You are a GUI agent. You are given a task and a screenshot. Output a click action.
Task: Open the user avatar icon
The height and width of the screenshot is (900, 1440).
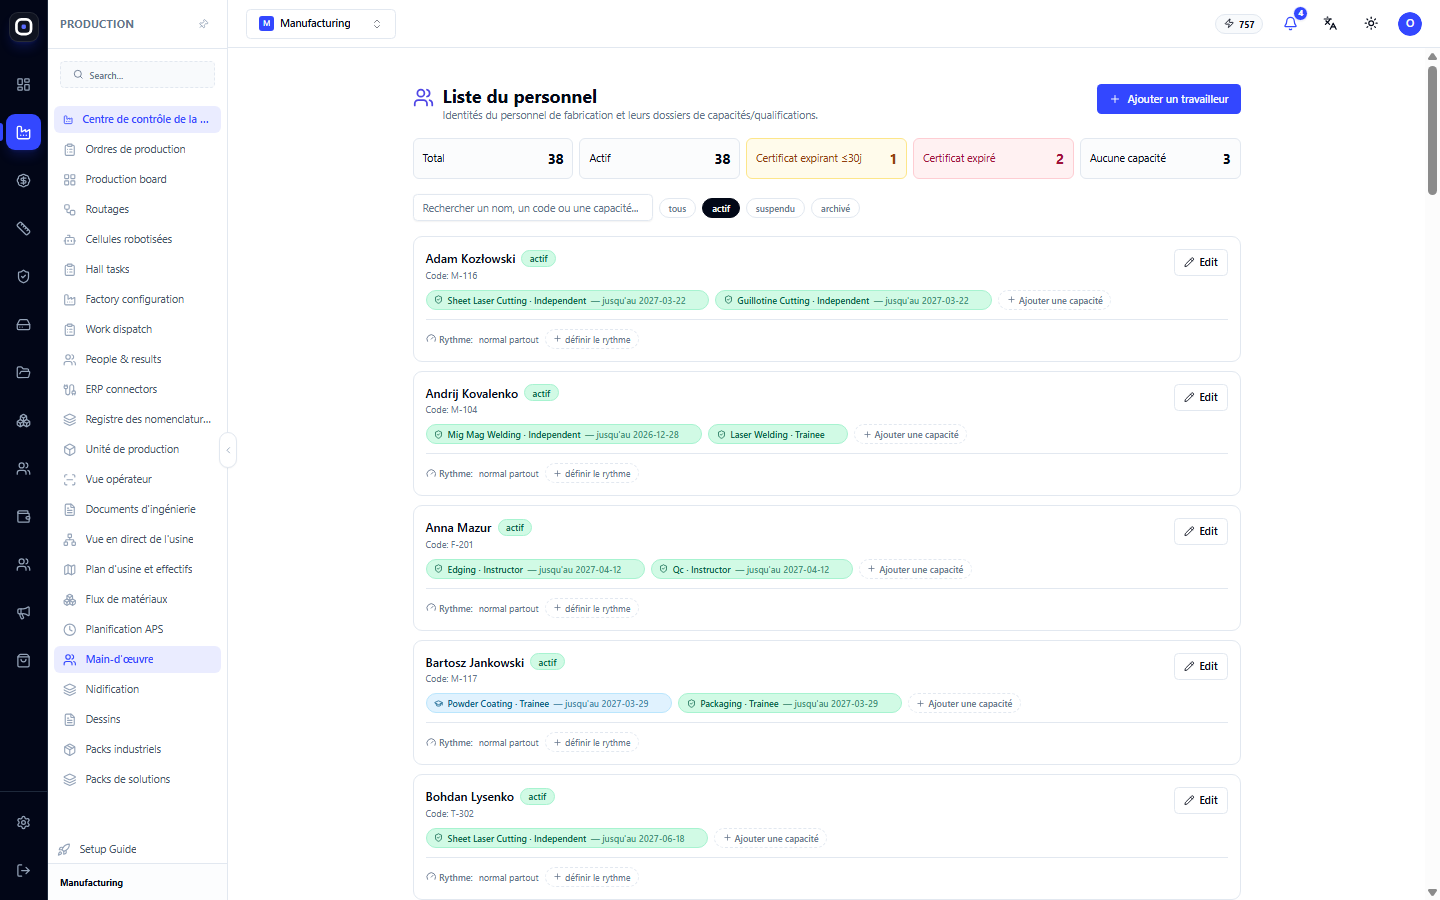[x=1410, y=23]
